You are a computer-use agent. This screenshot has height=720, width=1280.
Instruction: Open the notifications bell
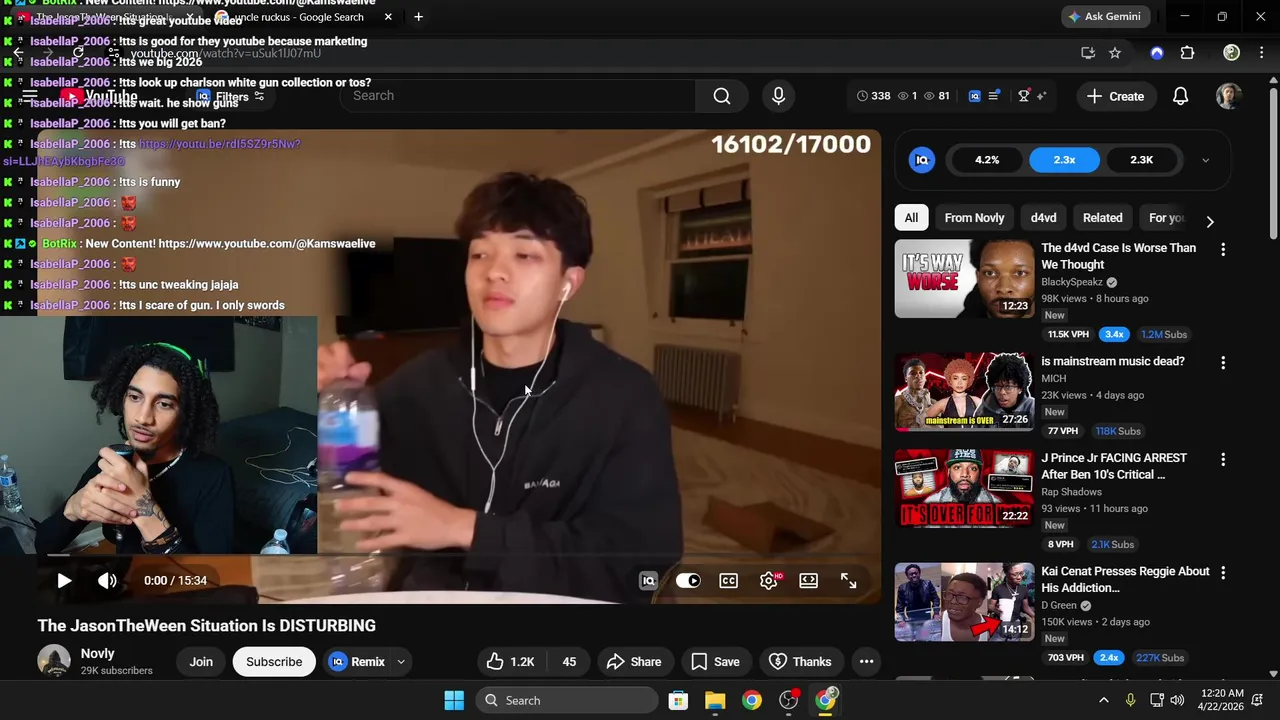coord(1180,96)
